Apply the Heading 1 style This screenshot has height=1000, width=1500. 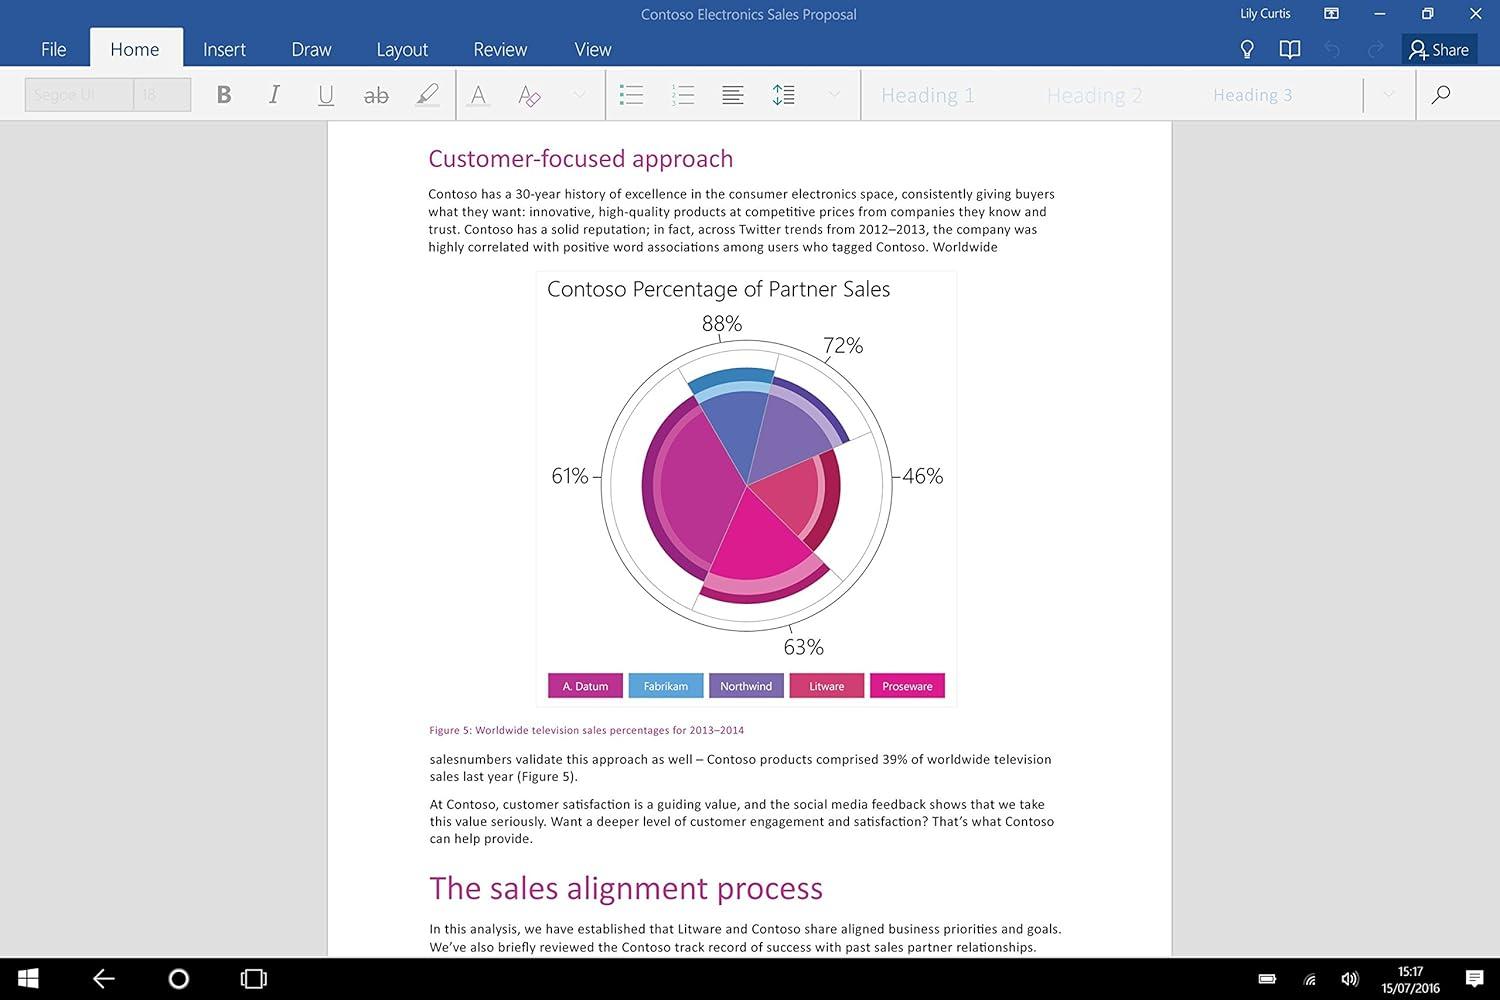(x=927, y=94)
